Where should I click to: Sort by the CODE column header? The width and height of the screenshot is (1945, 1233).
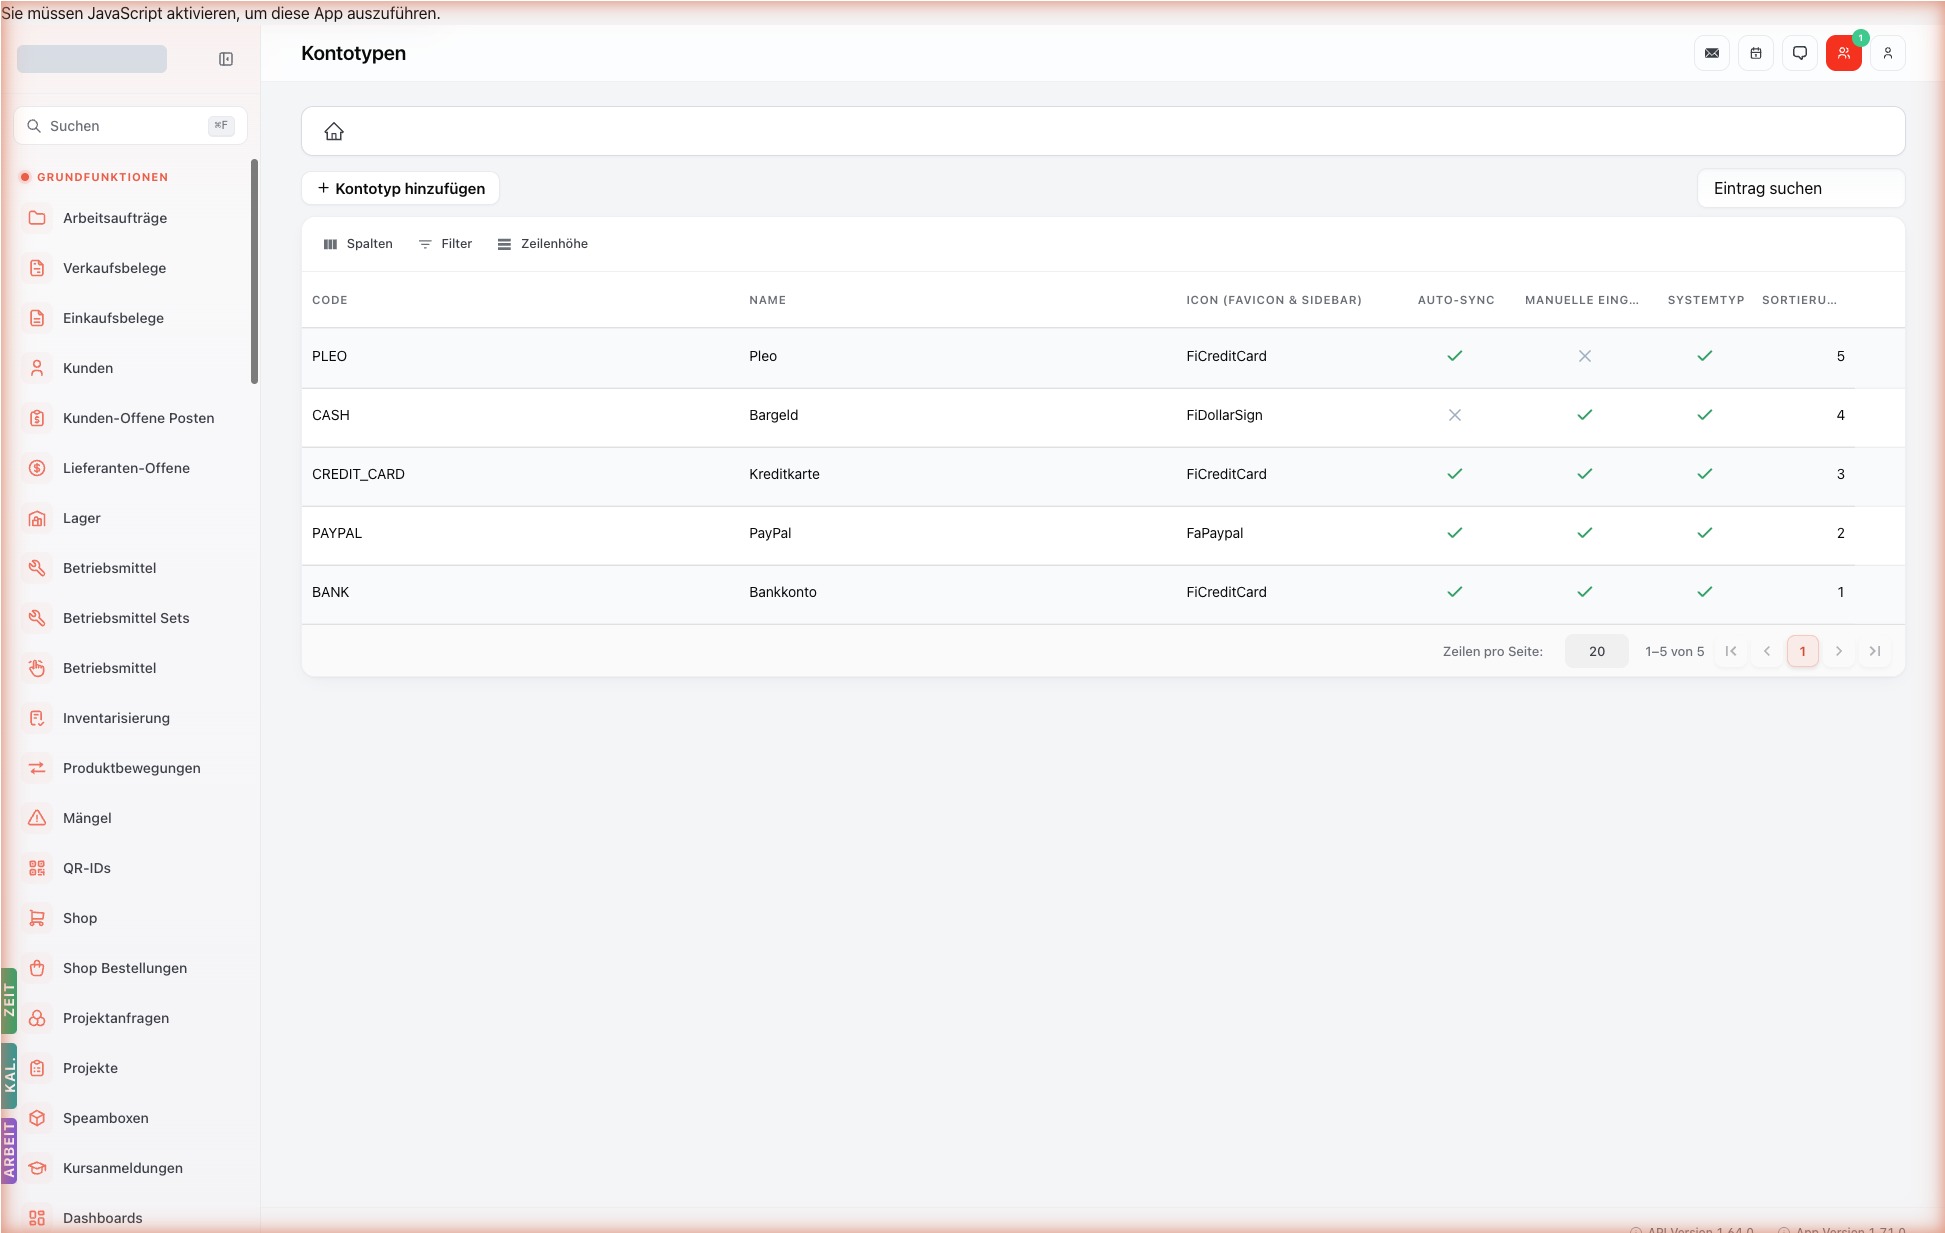coord(330,300)
